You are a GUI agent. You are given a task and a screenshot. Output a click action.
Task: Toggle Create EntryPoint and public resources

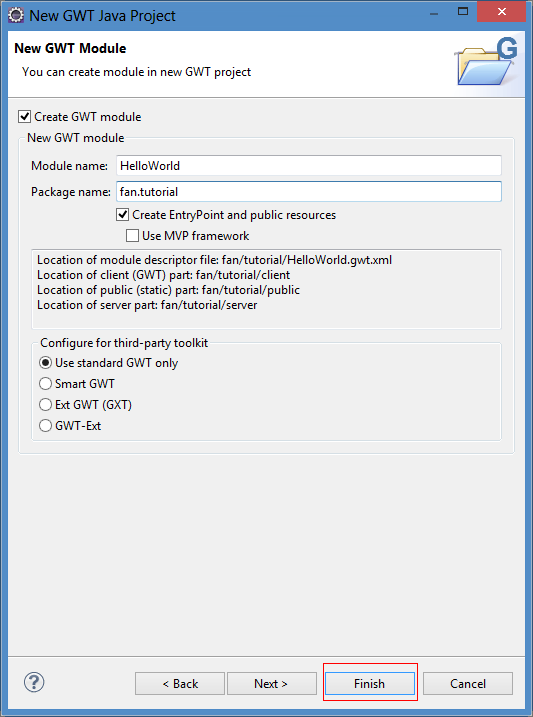tap(122, 214)
